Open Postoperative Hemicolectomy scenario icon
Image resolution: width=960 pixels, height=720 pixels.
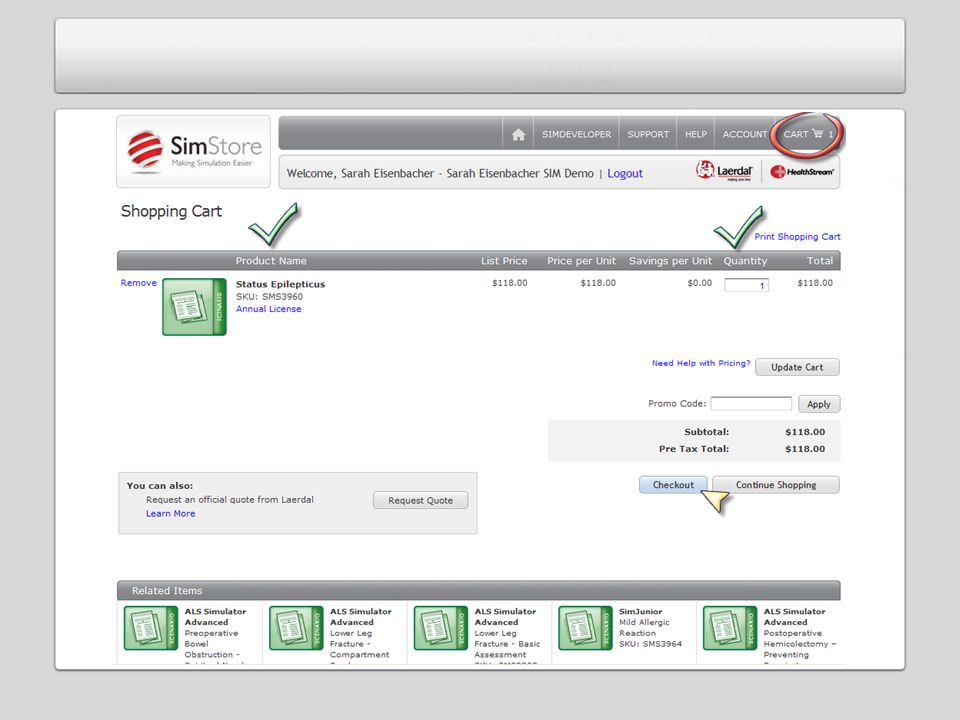click(x=730, y=628)
